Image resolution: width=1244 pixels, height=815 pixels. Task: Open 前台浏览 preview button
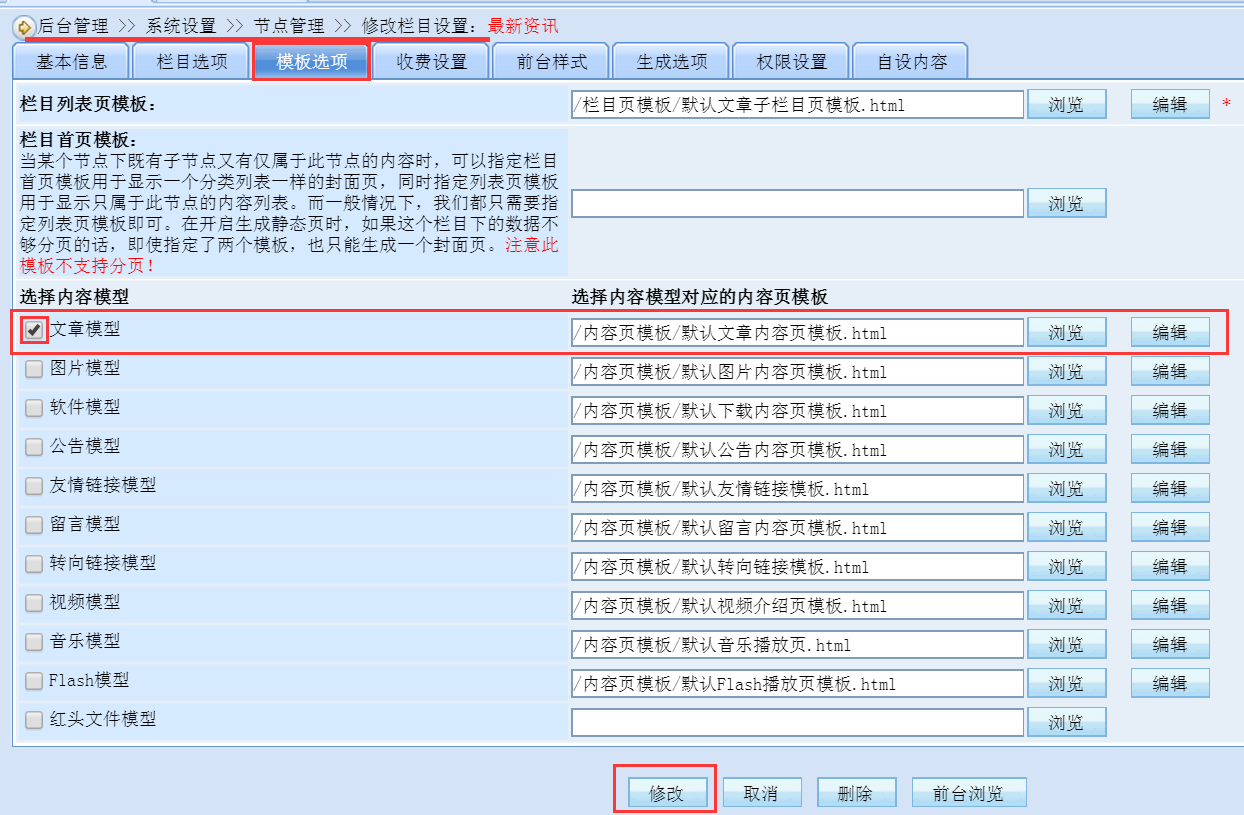click(x=968, y=793)
